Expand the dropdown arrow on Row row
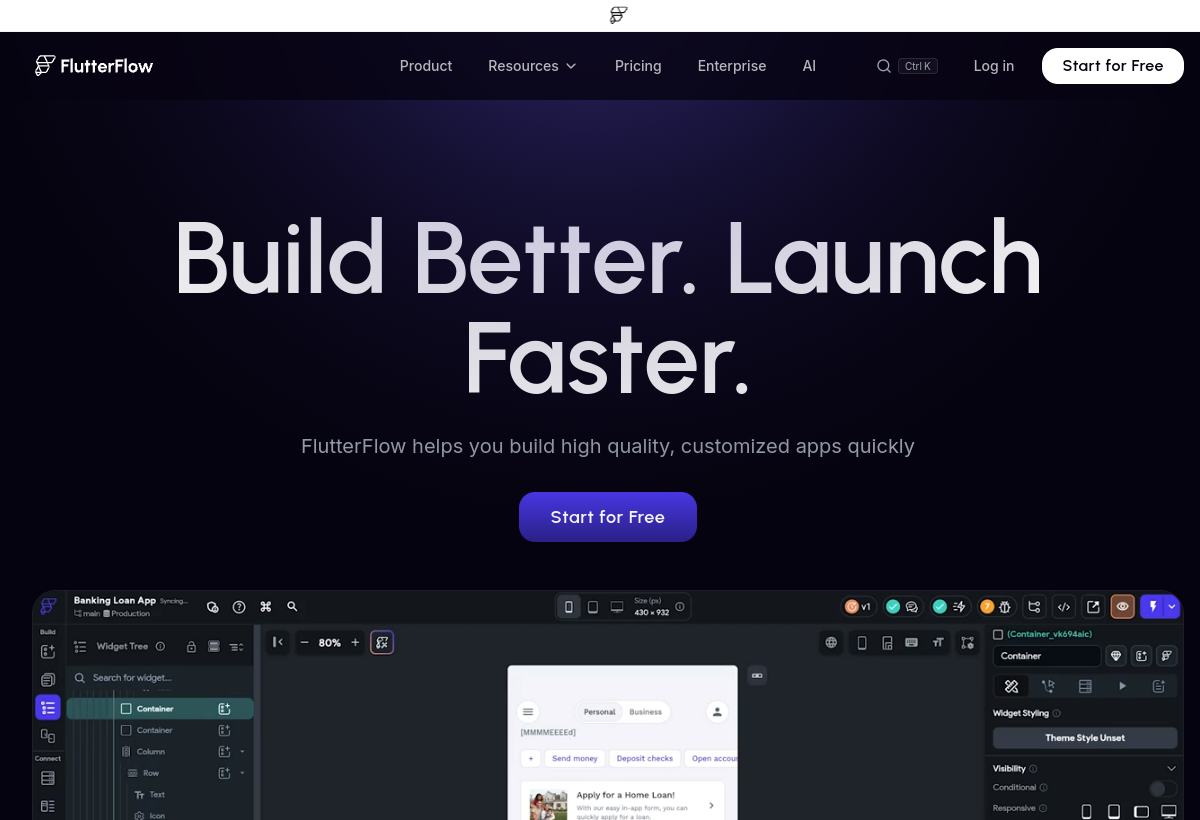 242,773
